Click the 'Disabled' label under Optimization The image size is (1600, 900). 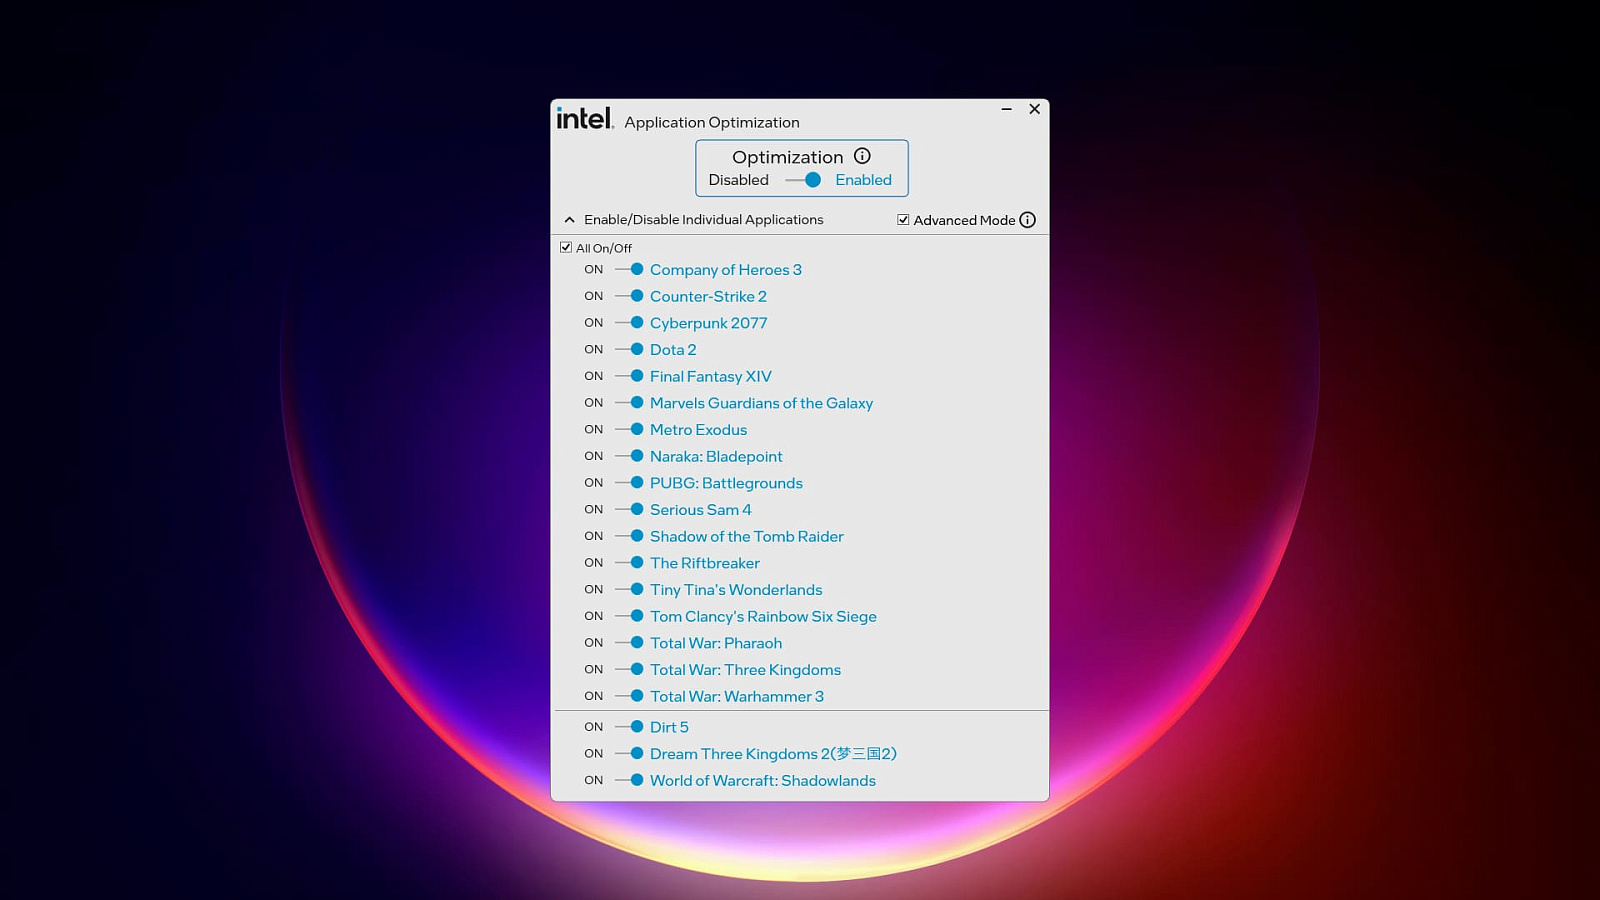[739, 180]
